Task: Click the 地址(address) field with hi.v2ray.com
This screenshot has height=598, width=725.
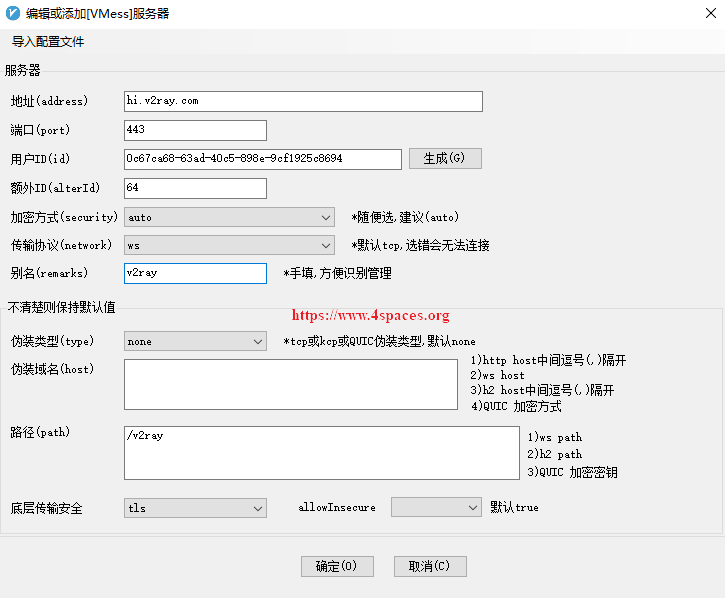Action: coord(303,101)
